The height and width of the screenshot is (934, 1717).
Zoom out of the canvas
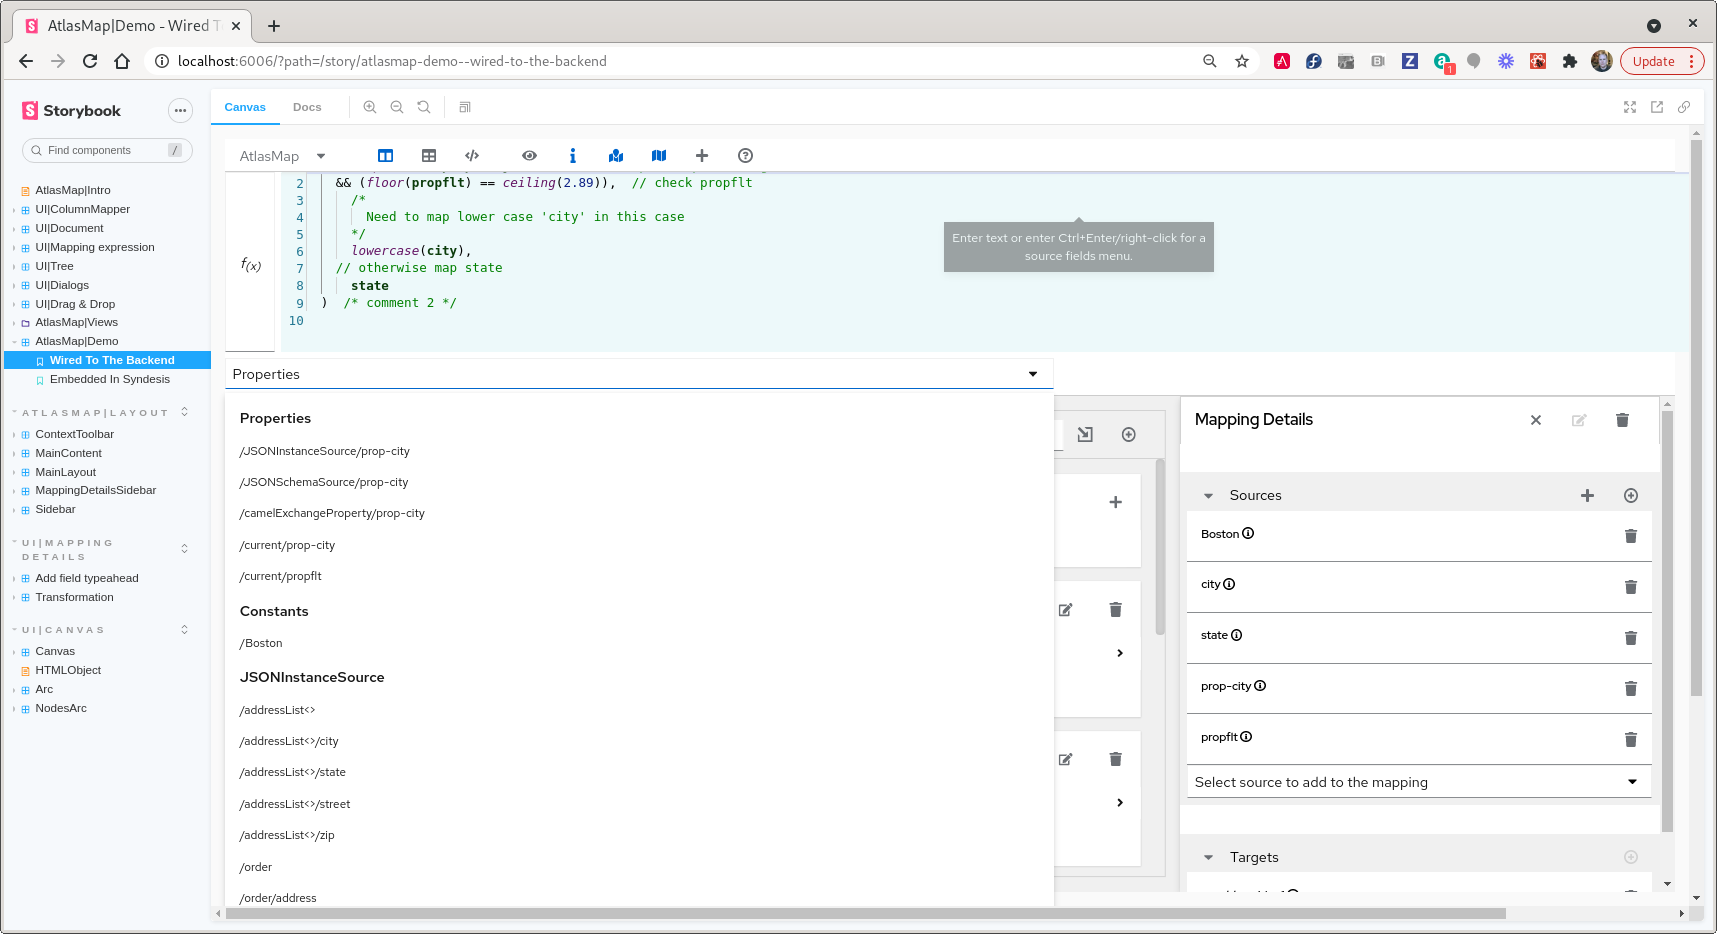(397, 107)
